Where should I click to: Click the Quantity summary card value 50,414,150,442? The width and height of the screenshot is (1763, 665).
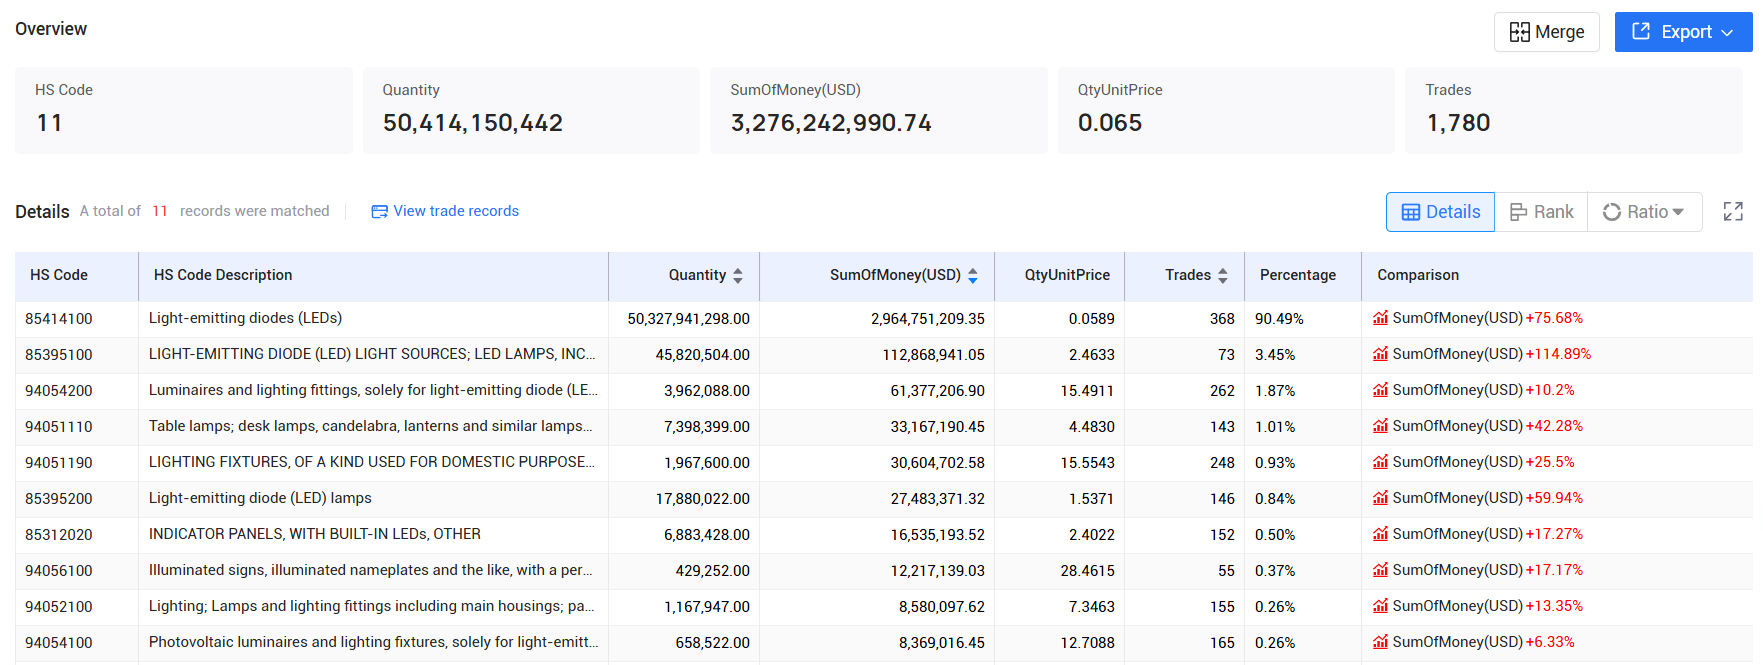point(473,123)
